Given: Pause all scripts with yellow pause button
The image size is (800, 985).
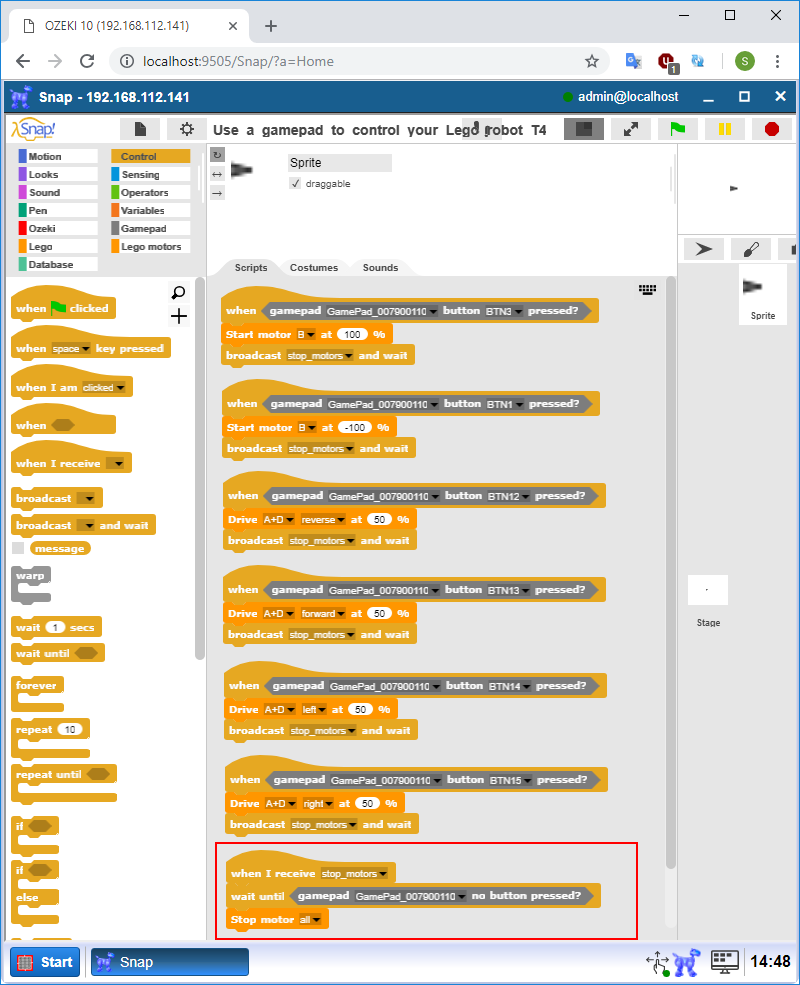Looking at the screenshot, I should coord(725,129).
